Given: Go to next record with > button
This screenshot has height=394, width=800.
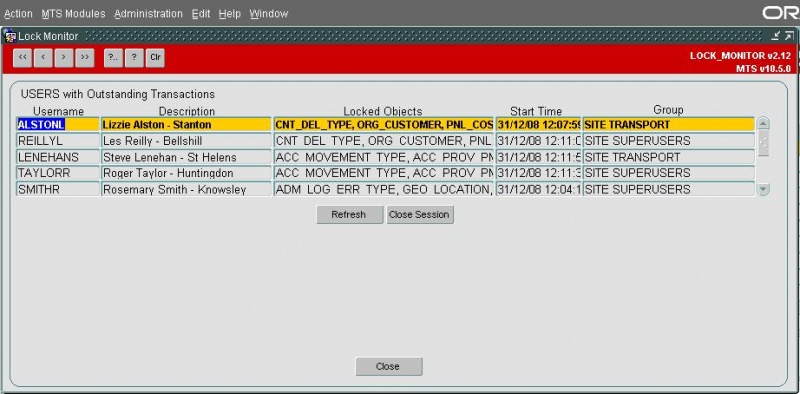Looking at the screenshot, I should coord(64,58).
